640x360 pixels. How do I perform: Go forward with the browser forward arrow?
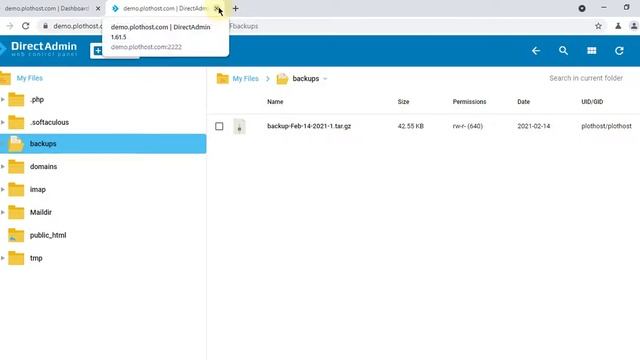click(x=10, y=26)
